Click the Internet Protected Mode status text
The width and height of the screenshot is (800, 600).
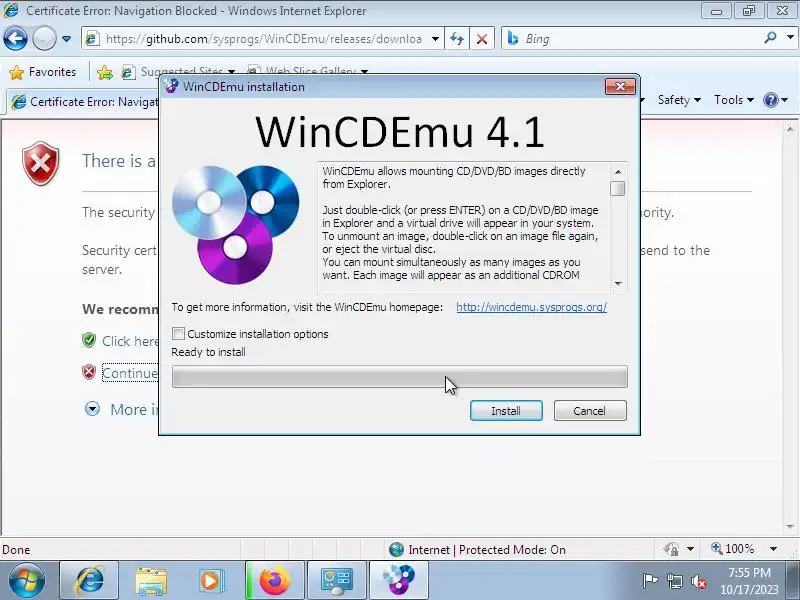point(487,549)
